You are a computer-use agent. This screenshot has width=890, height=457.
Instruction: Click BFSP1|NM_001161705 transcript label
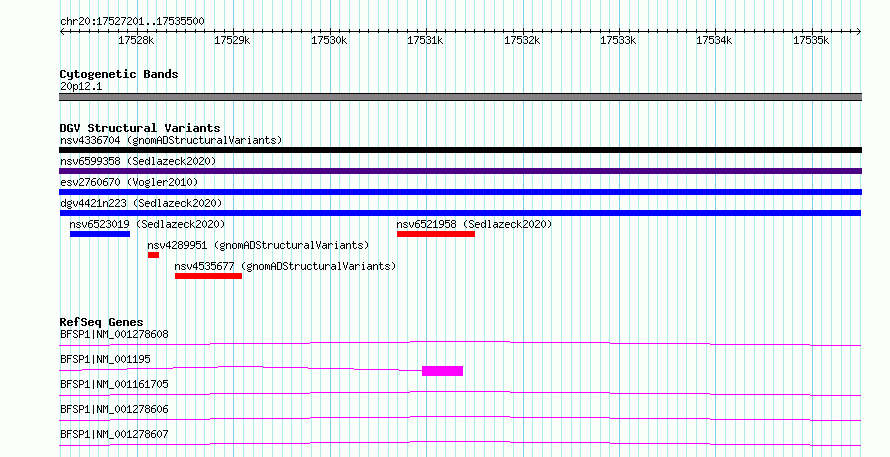[114, 384]
